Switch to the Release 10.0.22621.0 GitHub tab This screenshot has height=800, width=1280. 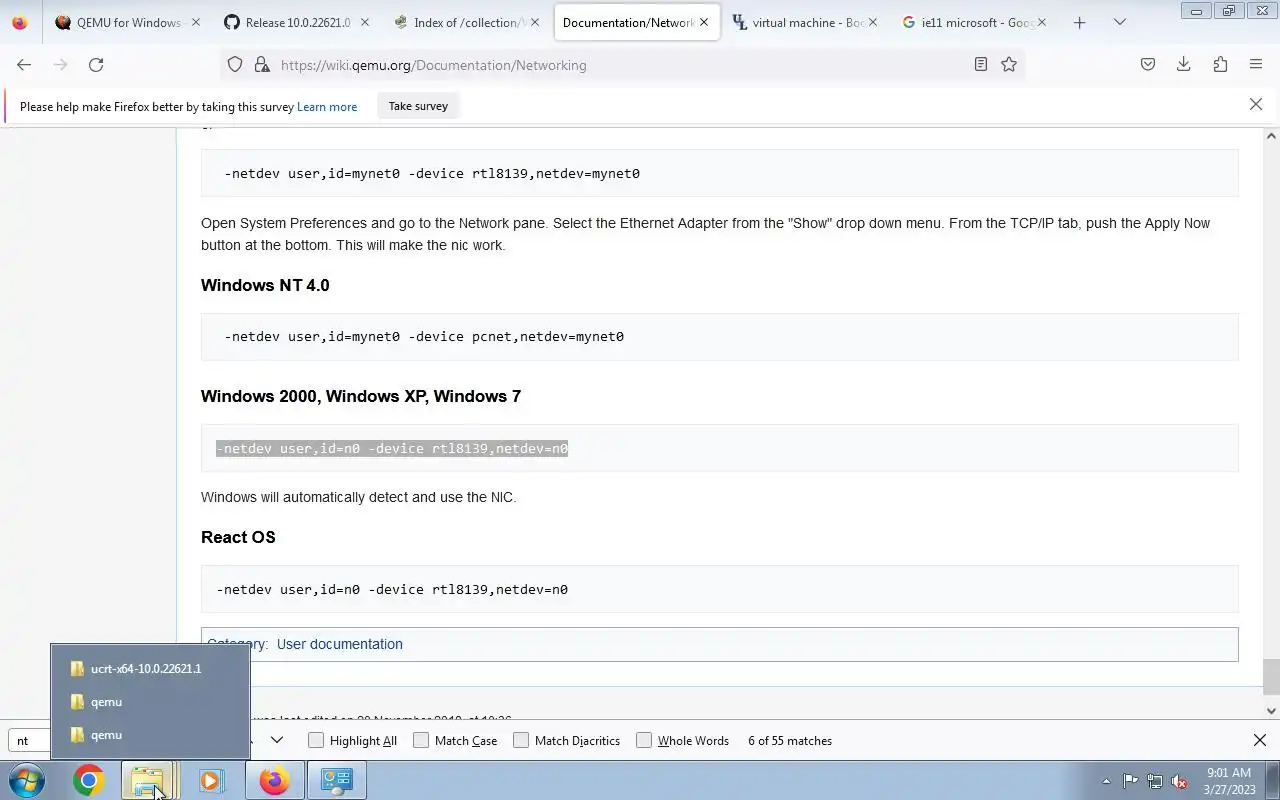pos(297,22)
